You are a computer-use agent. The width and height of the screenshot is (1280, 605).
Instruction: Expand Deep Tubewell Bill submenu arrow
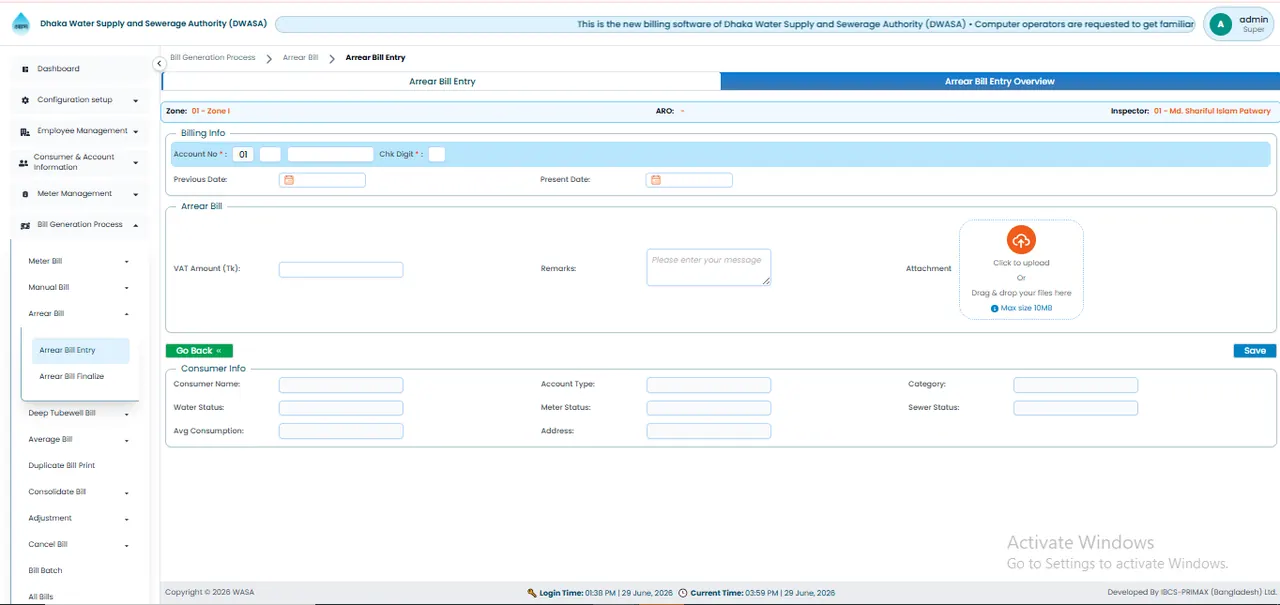tap(126, 414)
